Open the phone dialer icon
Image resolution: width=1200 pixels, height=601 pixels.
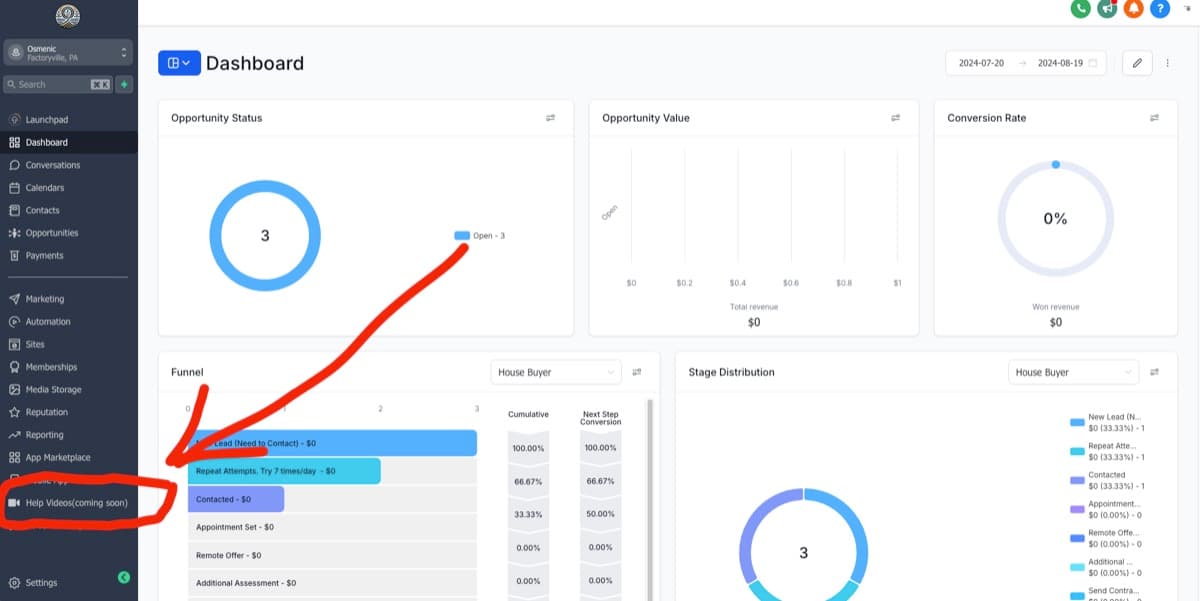1081,9
